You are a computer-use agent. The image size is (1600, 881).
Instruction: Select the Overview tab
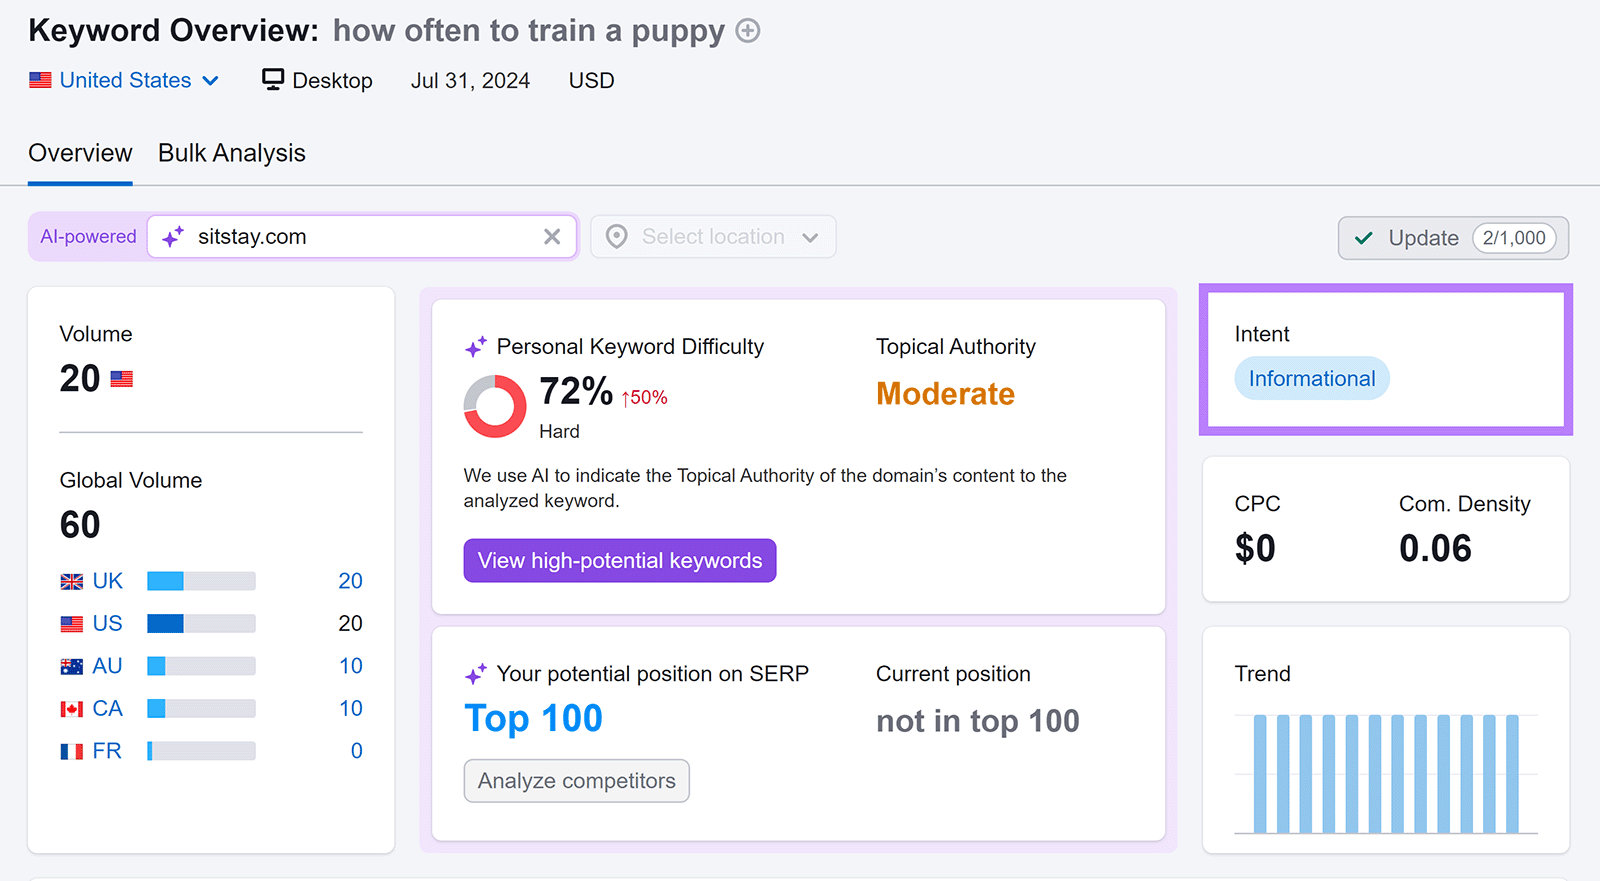(80, 153)
